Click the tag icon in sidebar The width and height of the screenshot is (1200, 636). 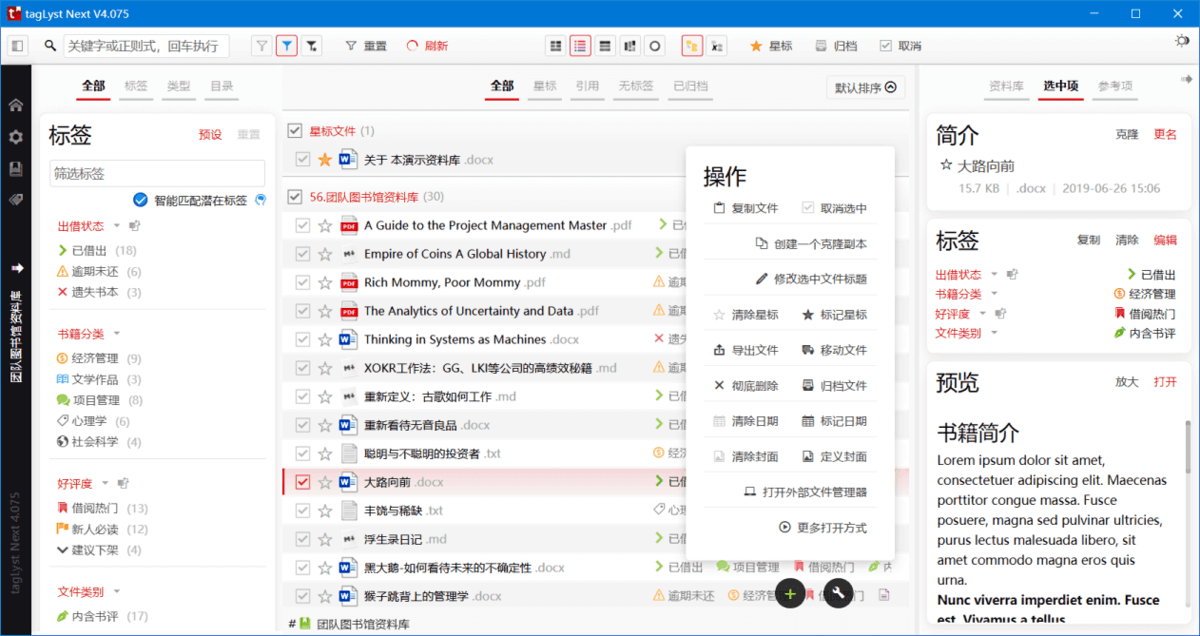pyautogui.click(x=16, y=200)
